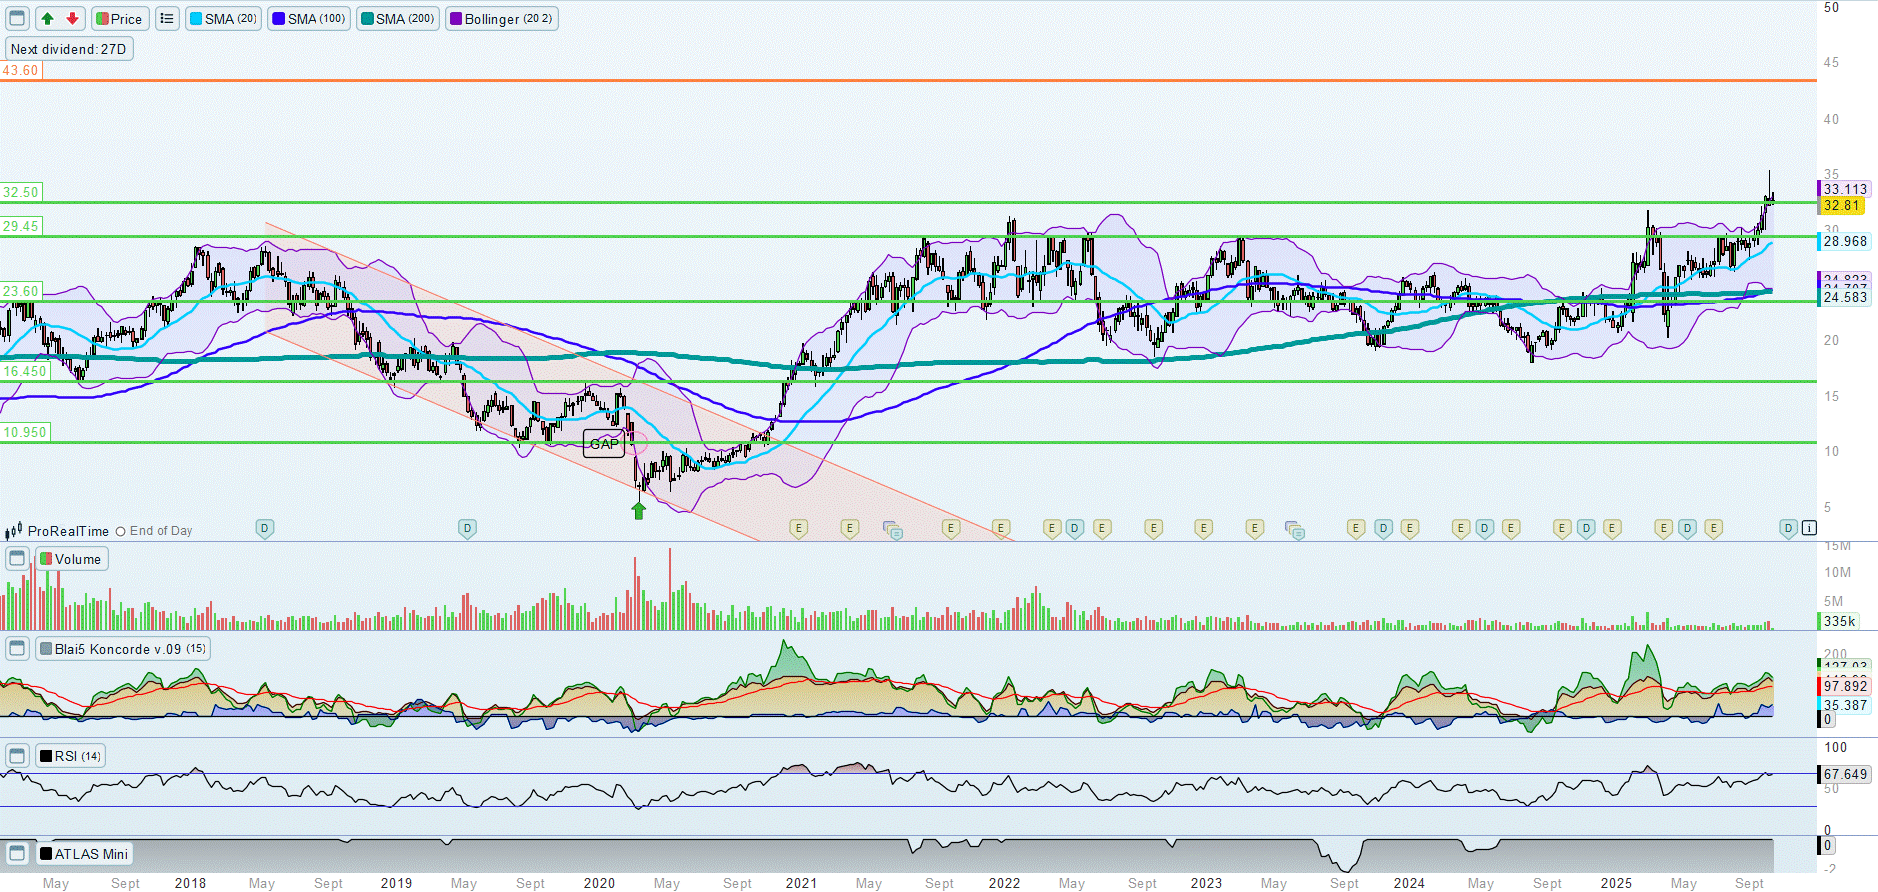Screen dimensions: 1878x892
Task: Open SMA (20) indicator settings
Action: 224,19
